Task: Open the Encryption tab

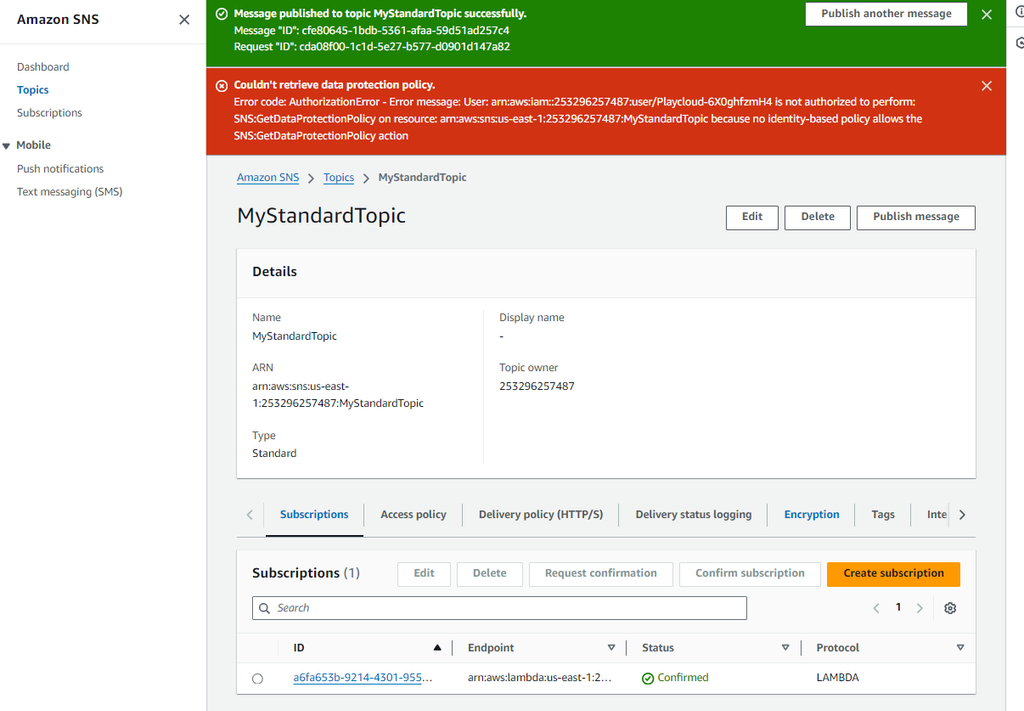Action: (811, 514)
